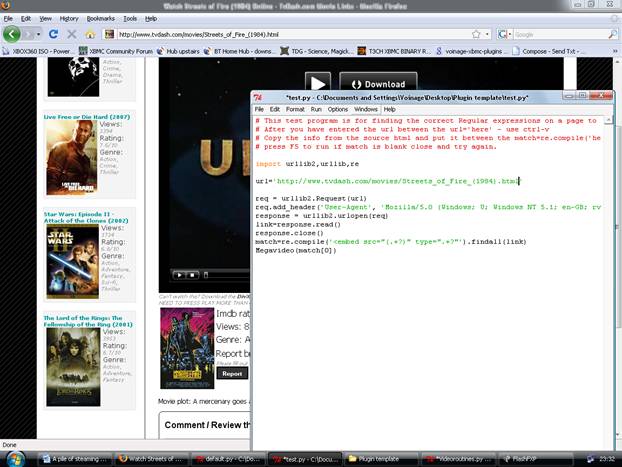
Task: Switch to 'Watch Streets of' Firefox taskbar button
Action: click(x=152, y=459)
